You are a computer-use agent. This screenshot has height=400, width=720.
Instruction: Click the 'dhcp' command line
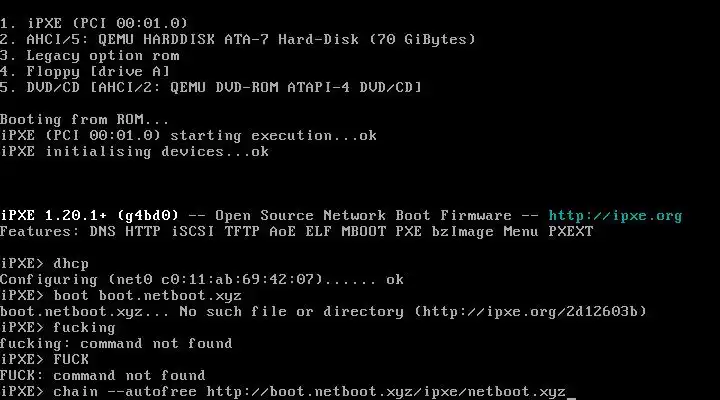click(71, 263)
